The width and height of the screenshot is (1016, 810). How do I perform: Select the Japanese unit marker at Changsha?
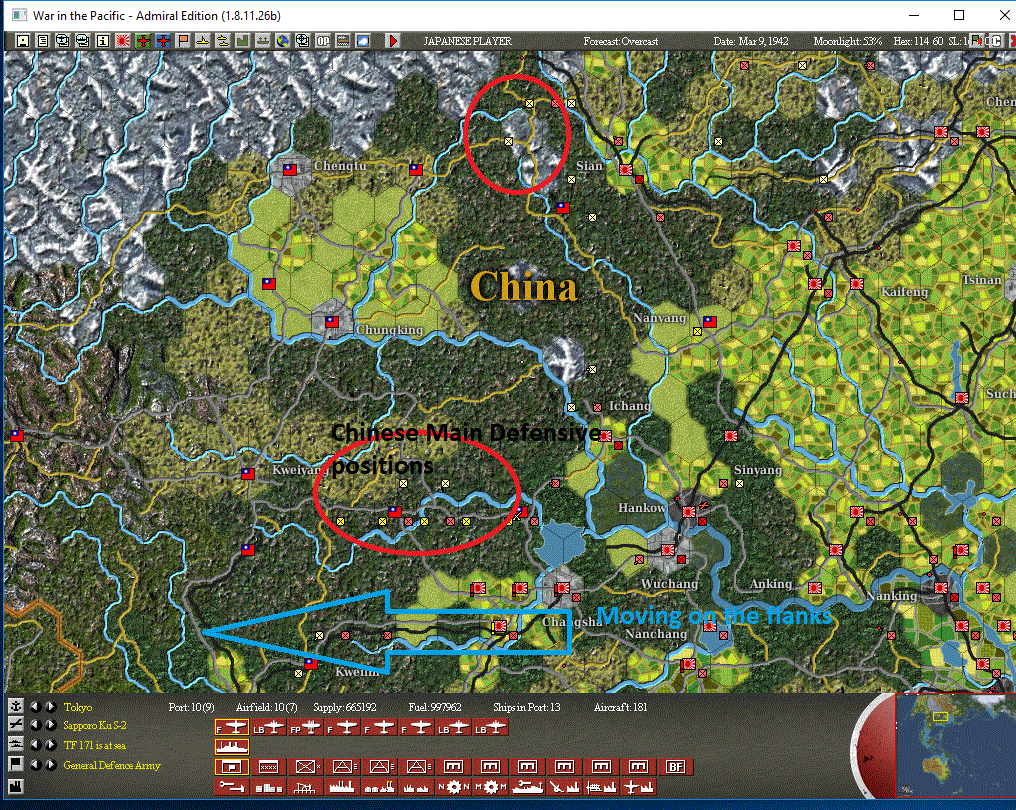click(562, 588)
